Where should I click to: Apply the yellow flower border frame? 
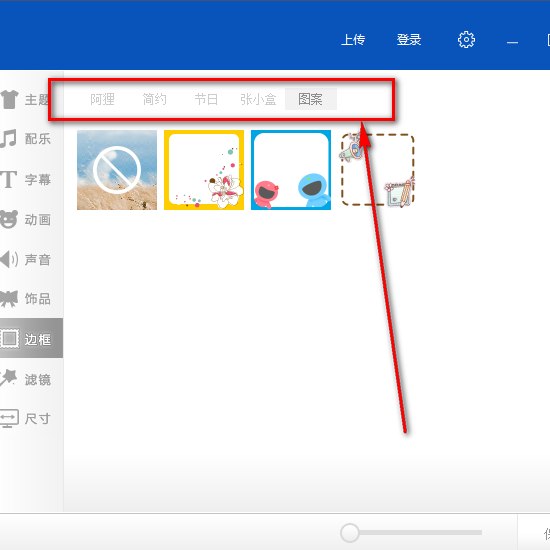pos(204,170)
